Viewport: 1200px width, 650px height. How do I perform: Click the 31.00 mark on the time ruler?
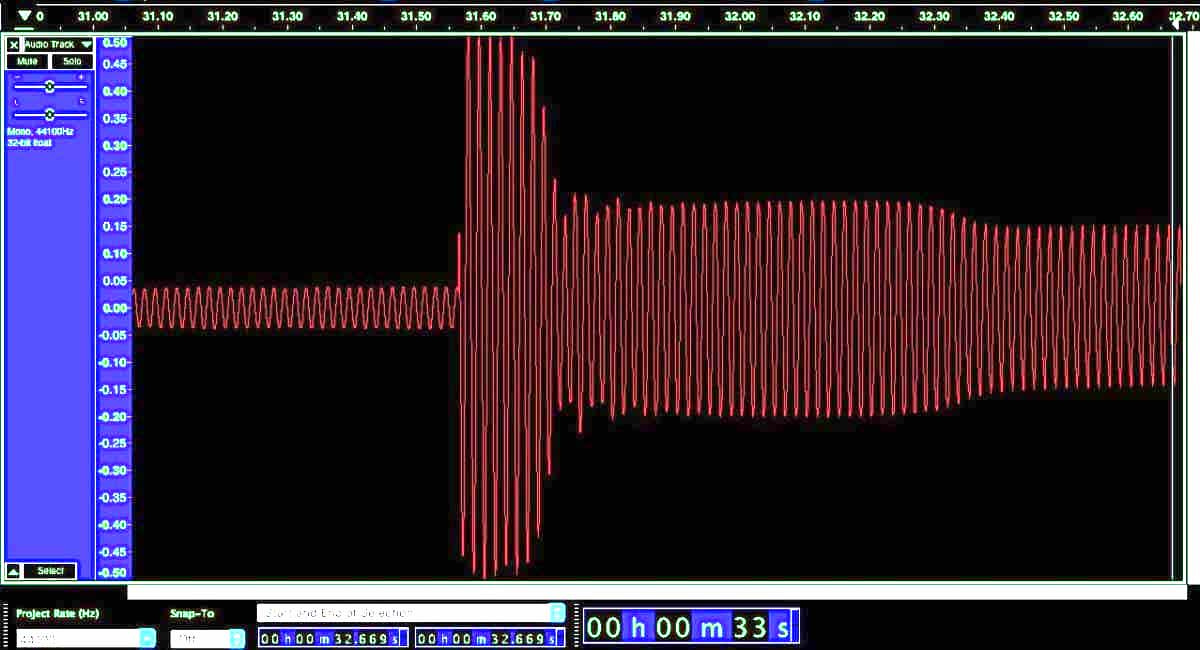pyautogui.click(x=92, y=16)
